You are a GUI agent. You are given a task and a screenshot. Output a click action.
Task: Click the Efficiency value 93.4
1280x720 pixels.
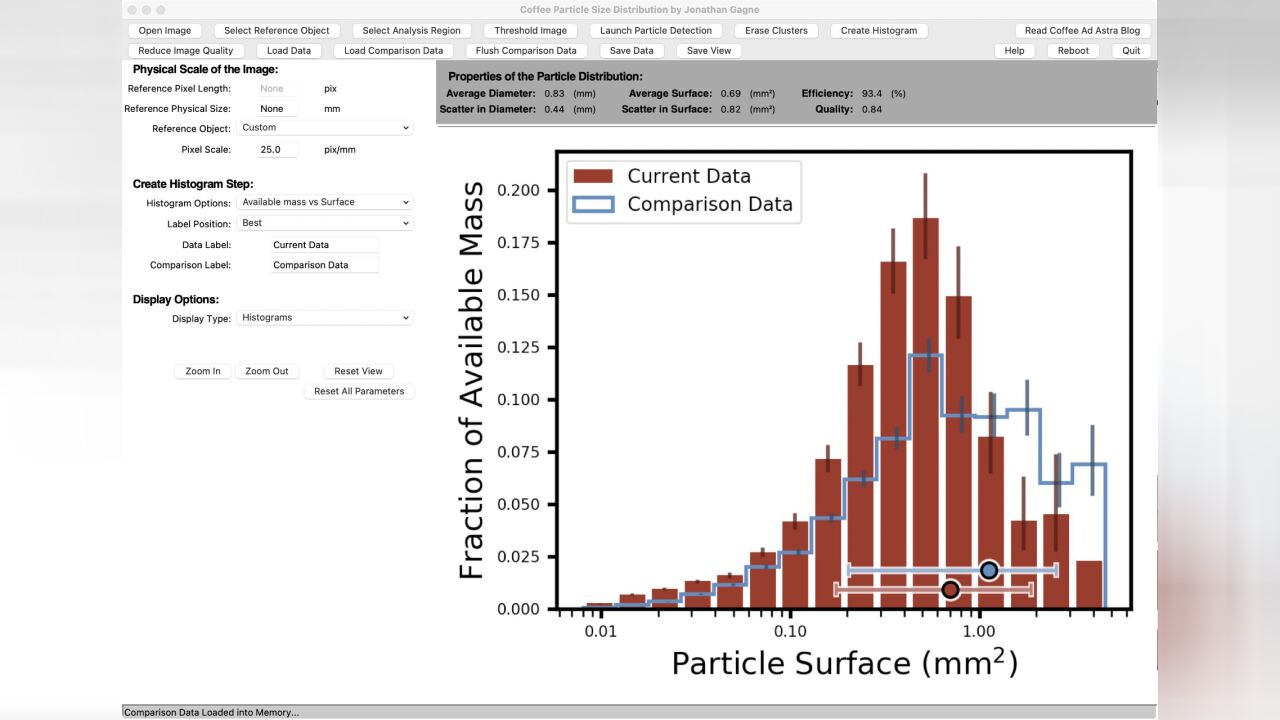871,93
